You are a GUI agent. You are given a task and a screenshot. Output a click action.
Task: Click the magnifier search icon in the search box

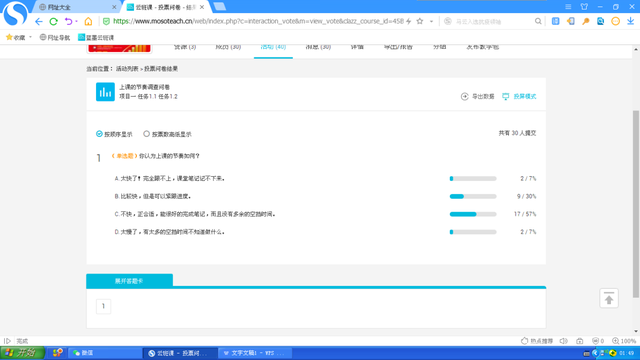coord(538,21)
